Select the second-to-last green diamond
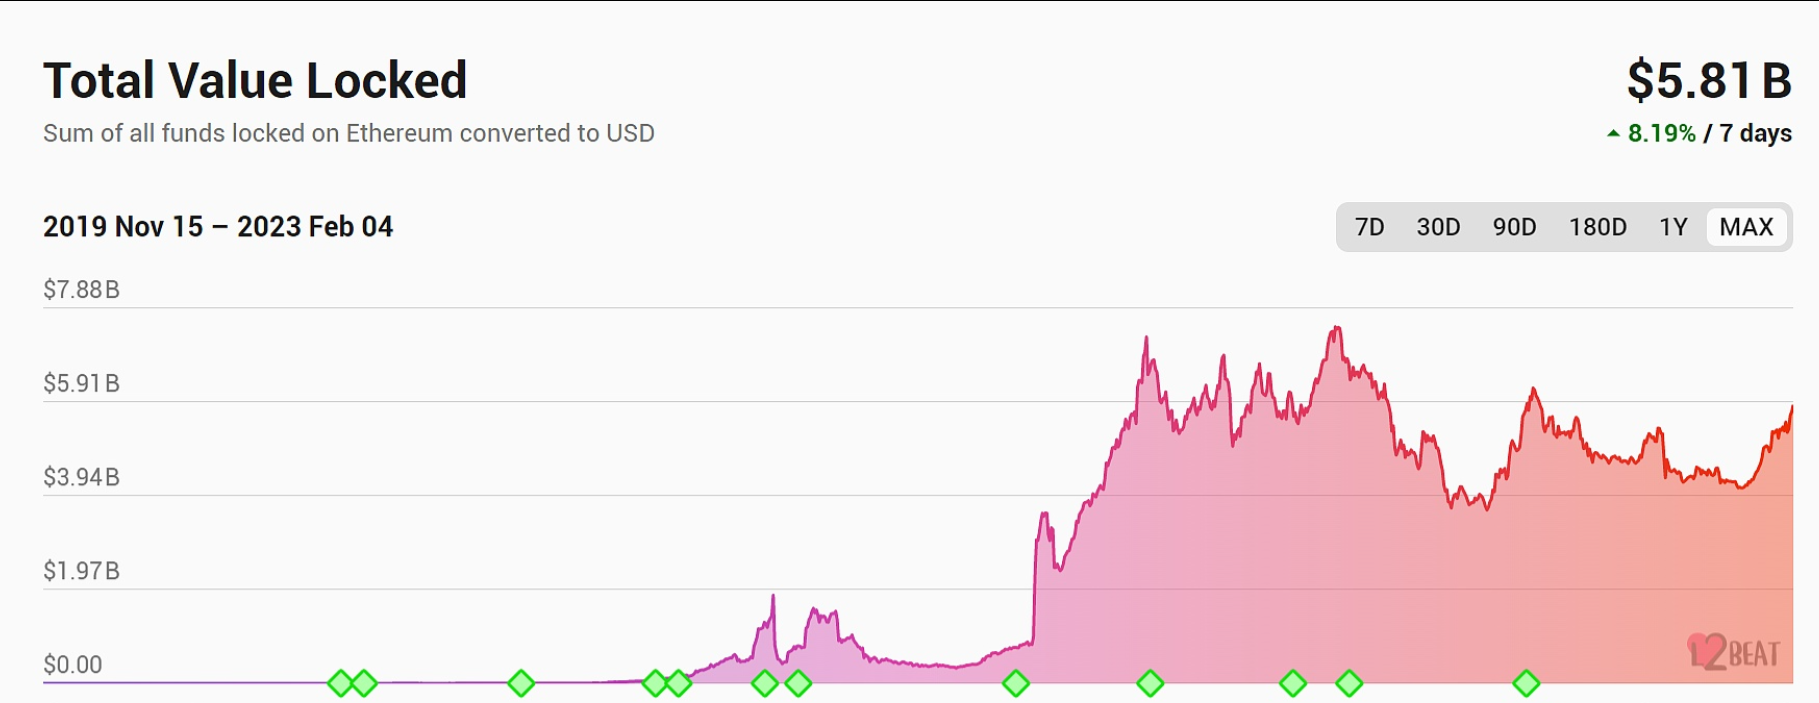This screenshot has width=1819, height=703. click(x=1349, y=684)
